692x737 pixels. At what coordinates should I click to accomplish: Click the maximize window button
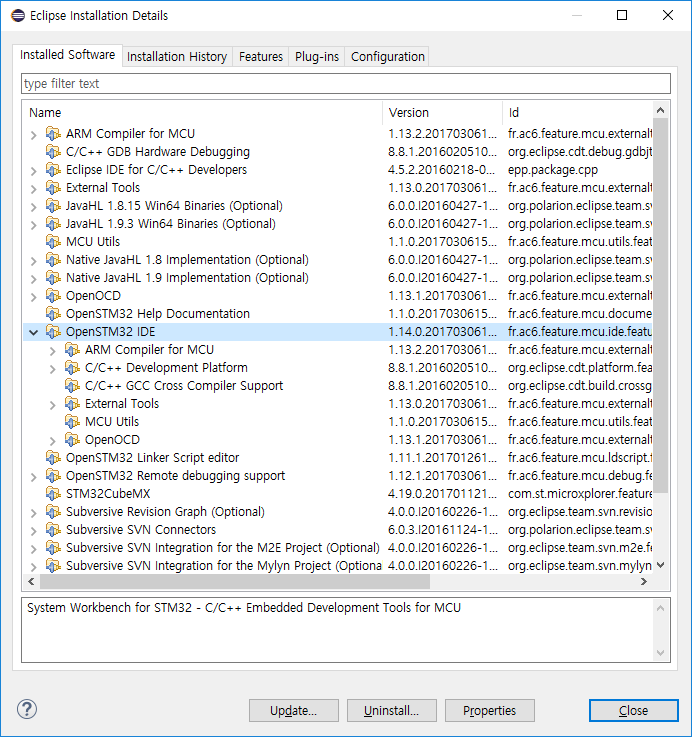(x=622, y=16)
